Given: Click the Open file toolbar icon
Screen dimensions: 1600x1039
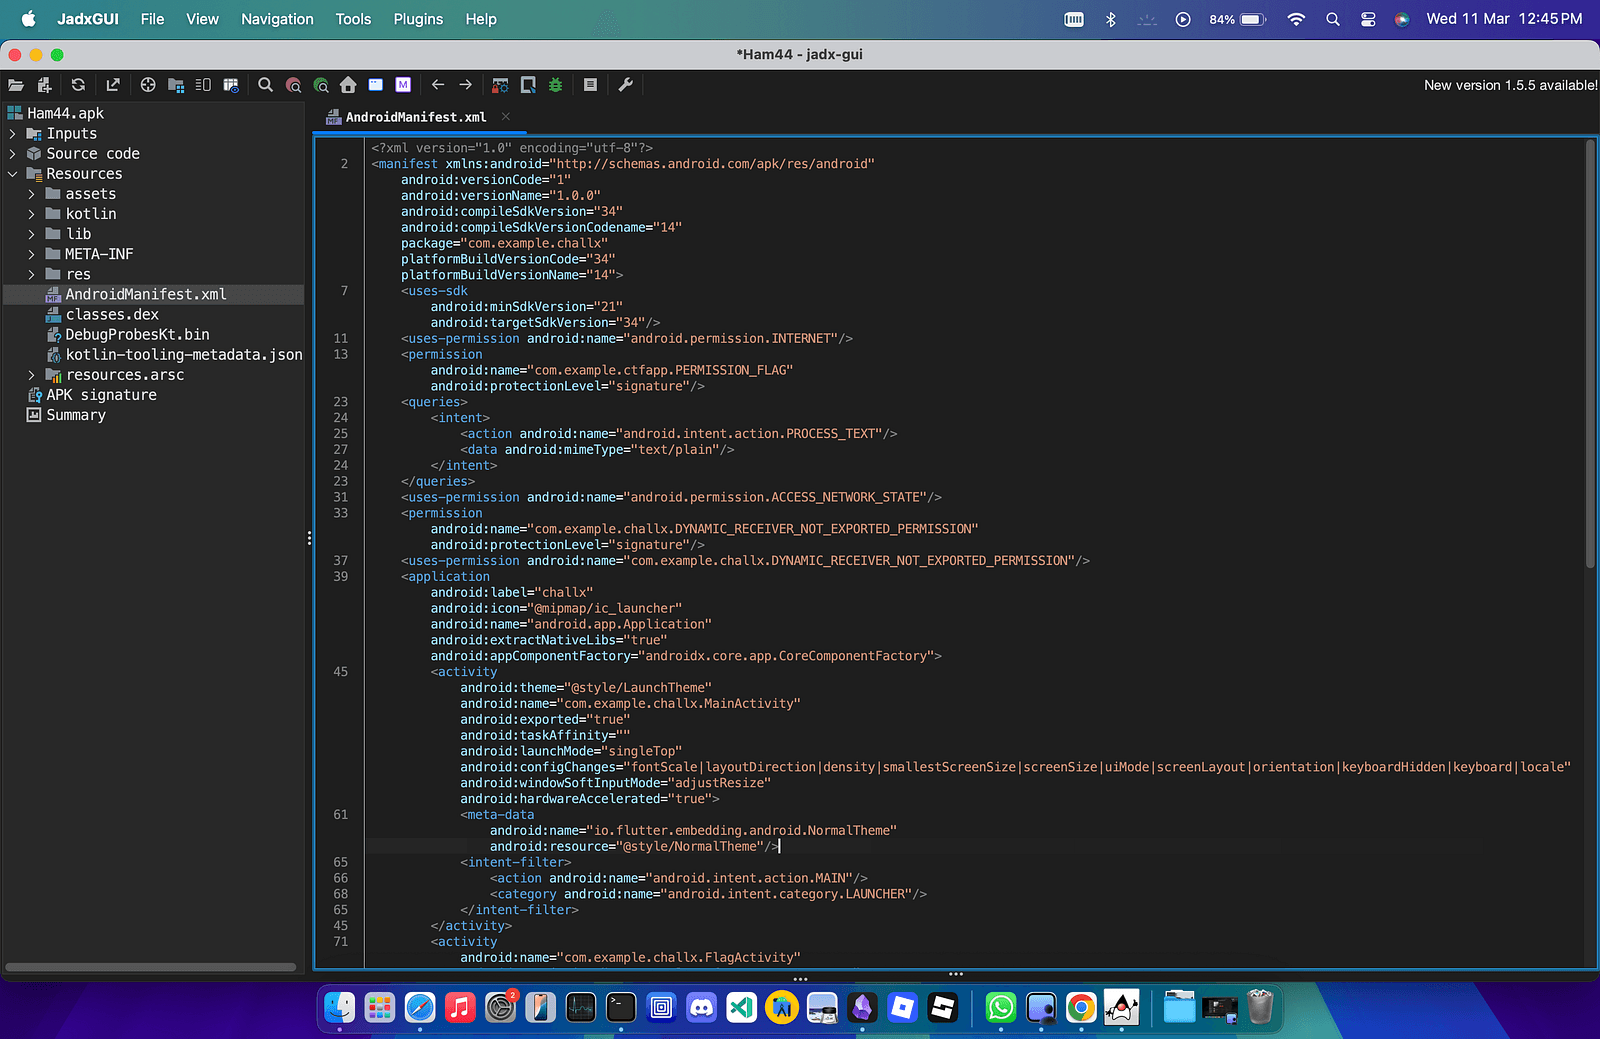Looking at the screenshot, I should click(16, 85).
